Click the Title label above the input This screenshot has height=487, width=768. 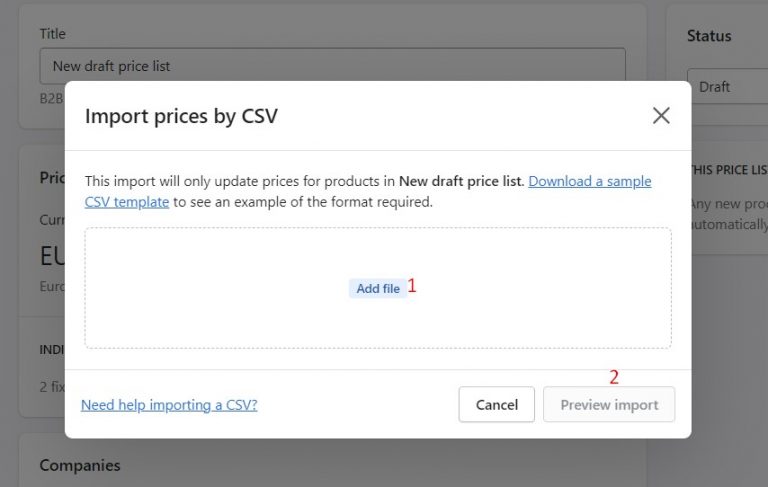(x=52, y=33)
